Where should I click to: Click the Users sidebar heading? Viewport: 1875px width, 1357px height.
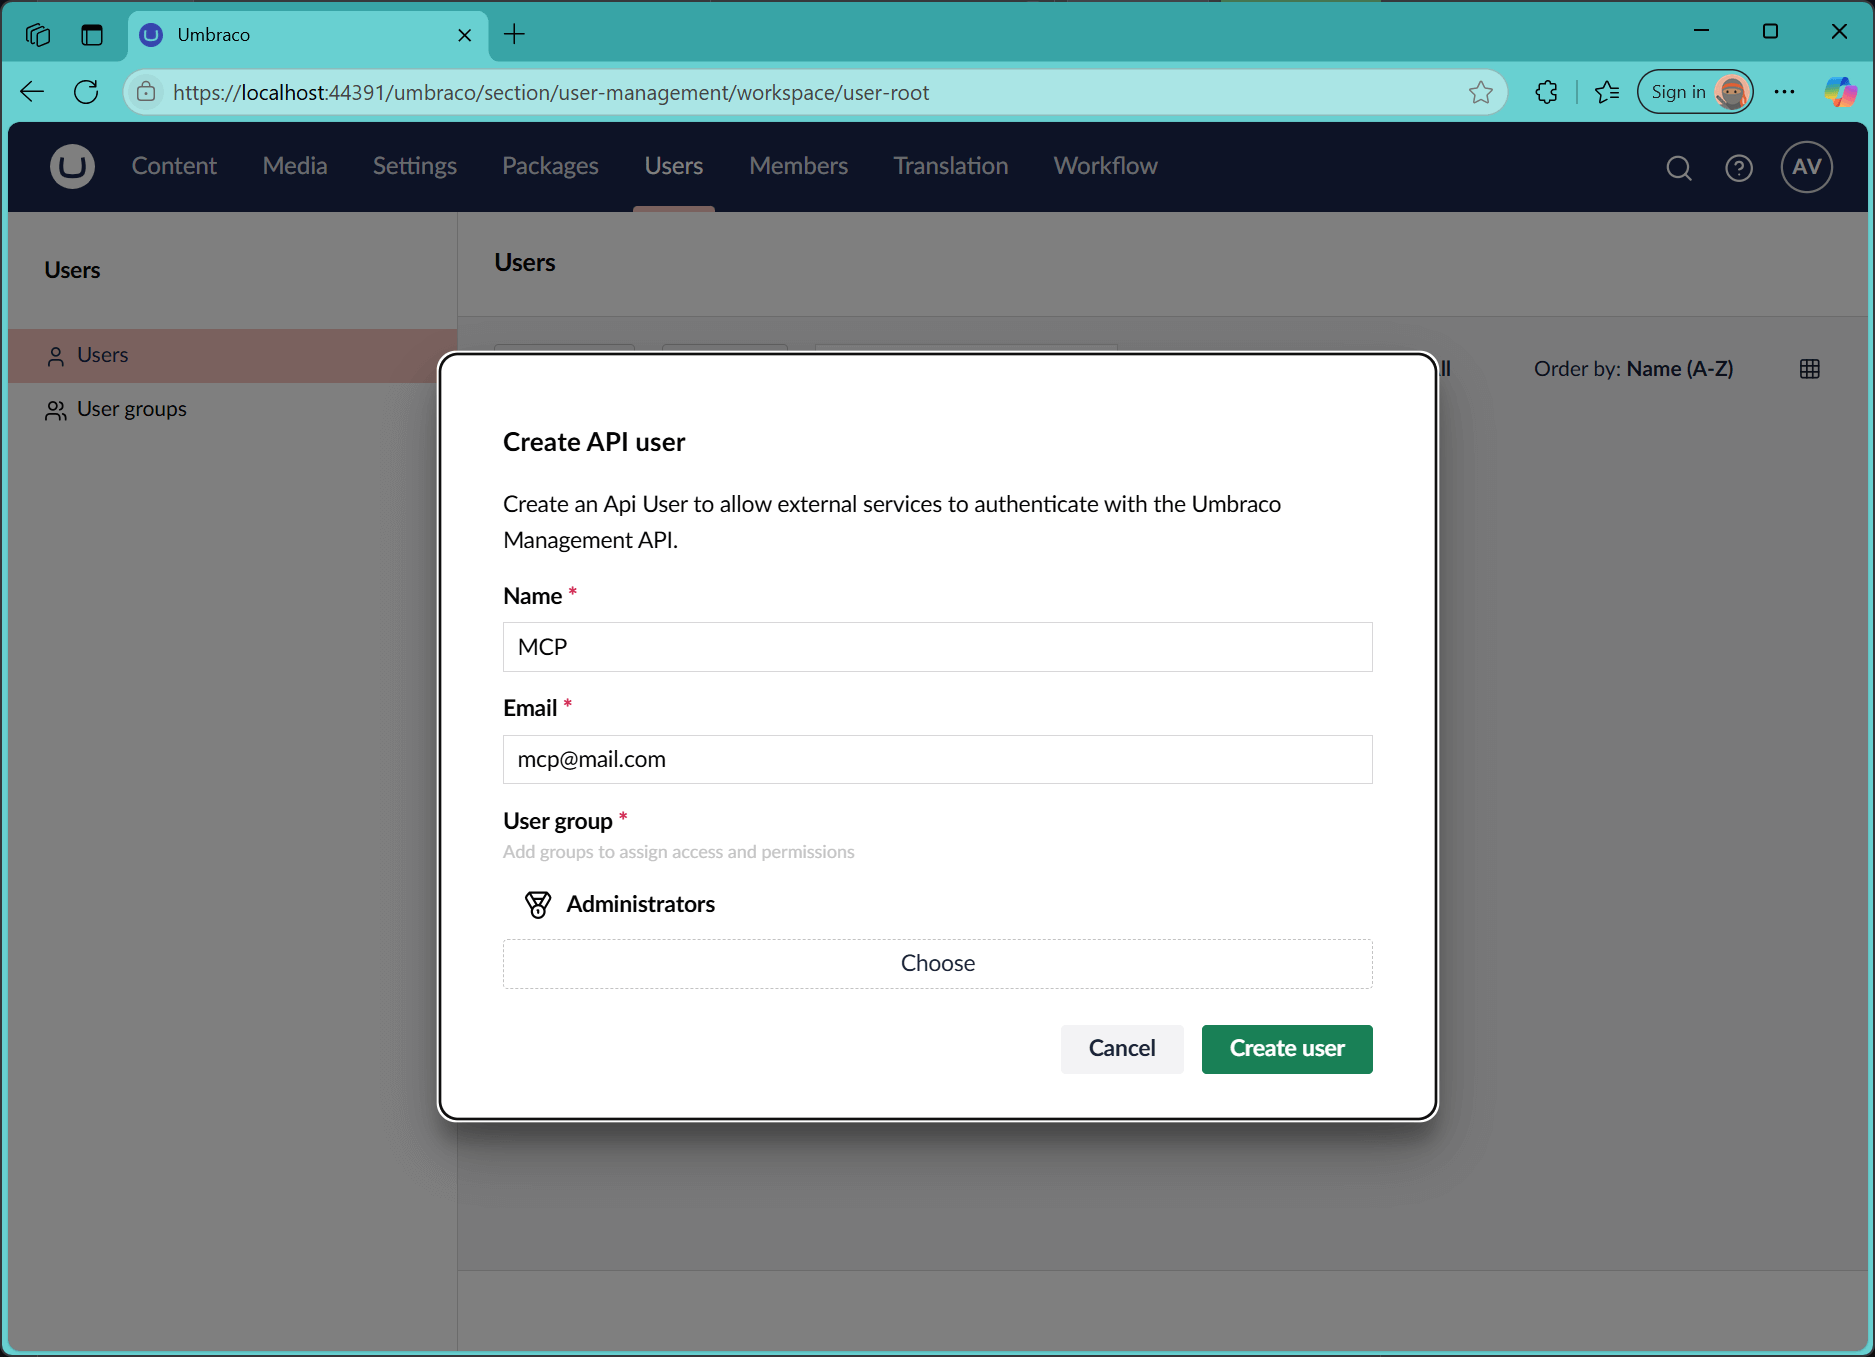coord(72,270)
